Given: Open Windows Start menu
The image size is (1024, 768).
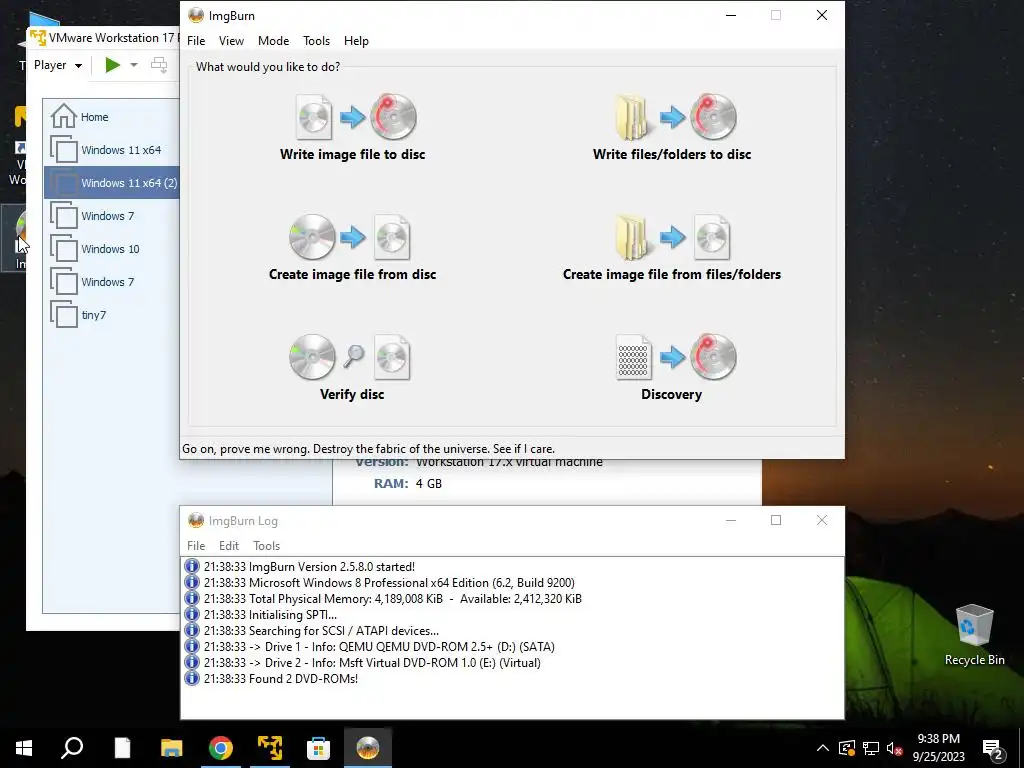Looking at the screenshot, I should coord(24,748).
